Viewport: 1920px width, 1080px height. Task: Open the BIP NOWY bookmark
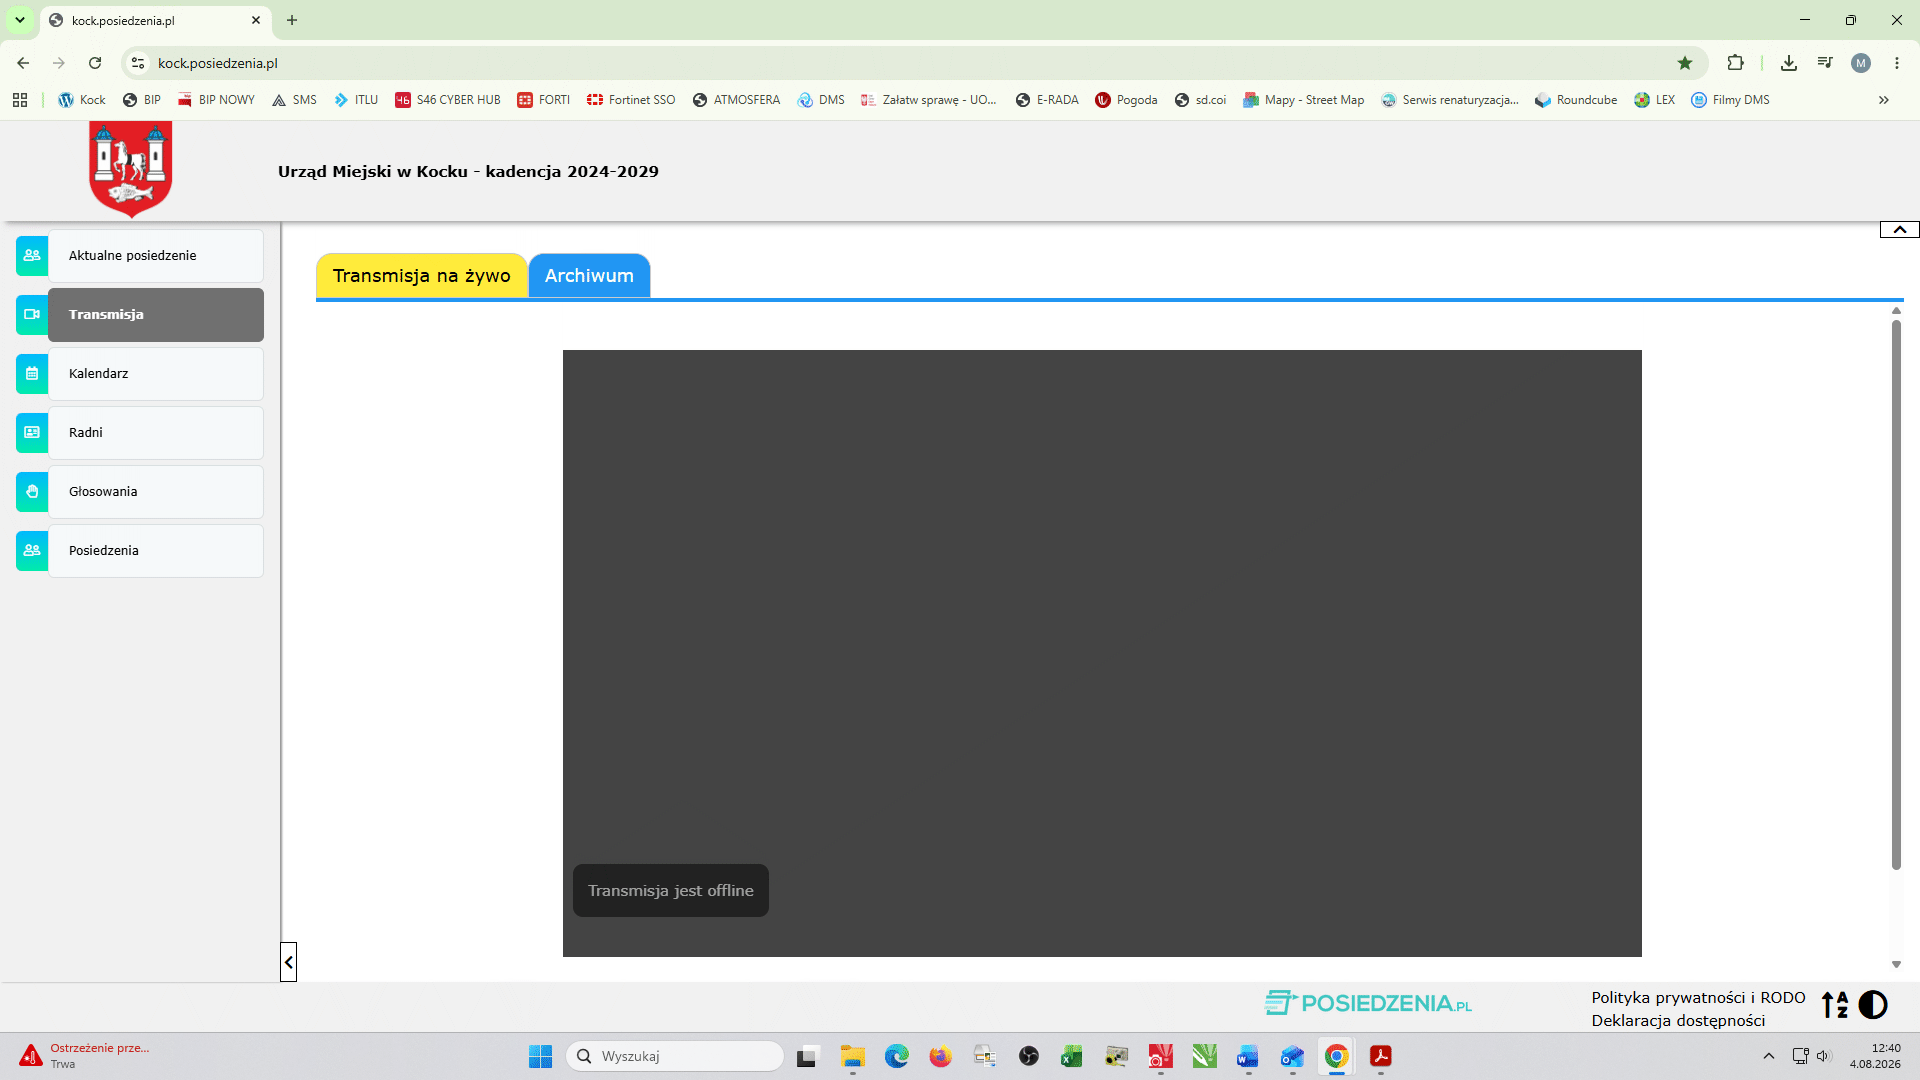point(216,100)
